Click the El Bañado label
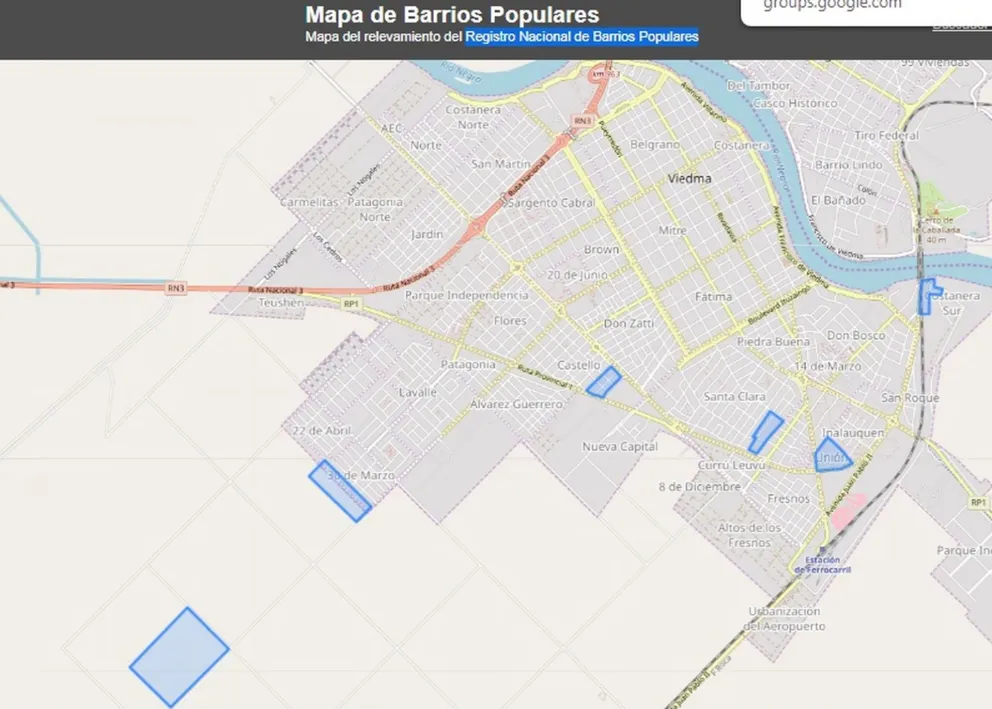Image resolution: width=992 pixels, height=709 pixels. tap(838, 200)
